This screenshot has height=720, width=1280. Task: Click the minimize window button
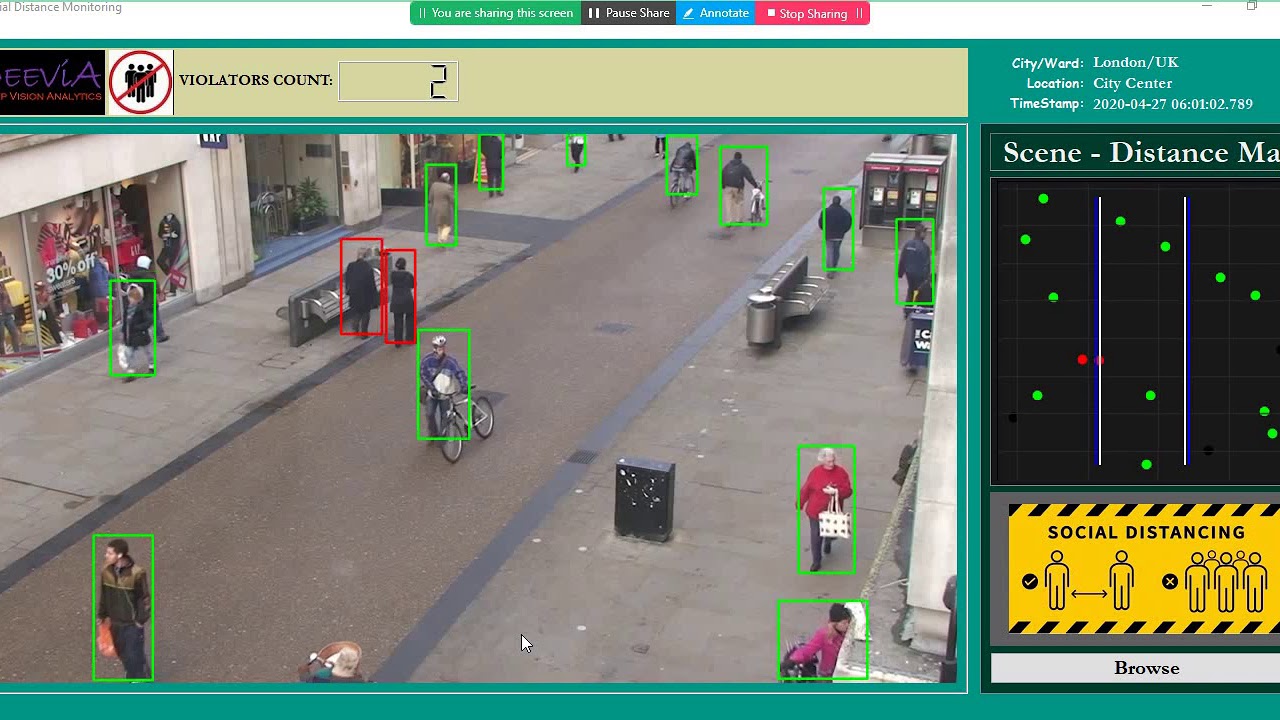point(1207,6)
